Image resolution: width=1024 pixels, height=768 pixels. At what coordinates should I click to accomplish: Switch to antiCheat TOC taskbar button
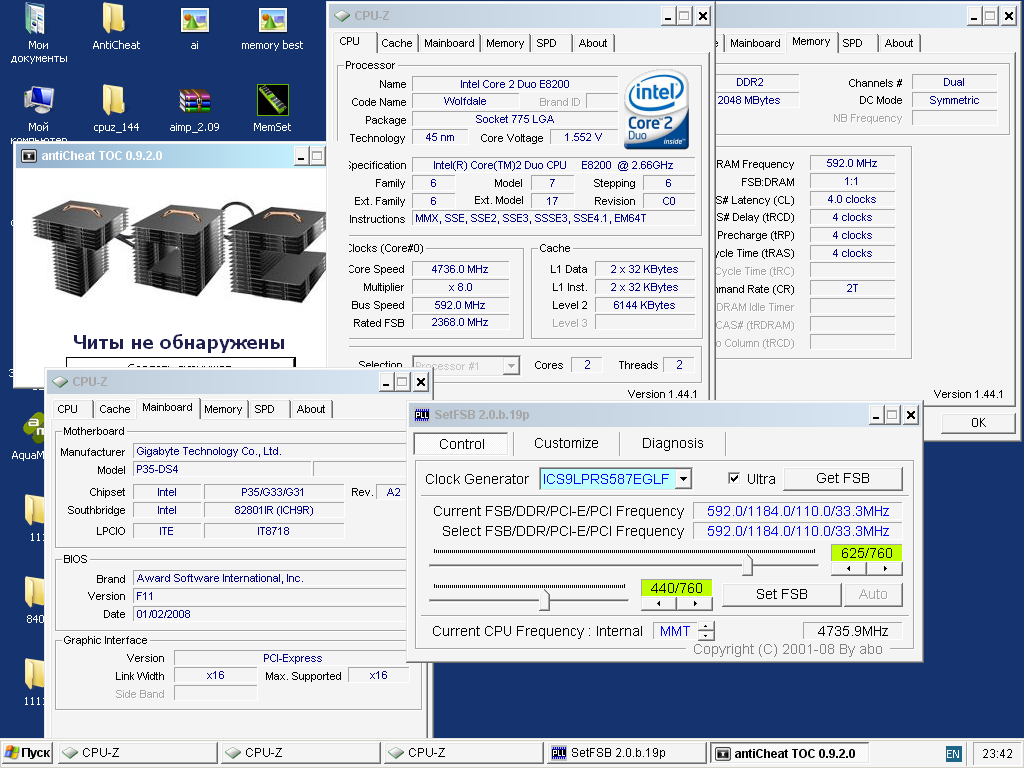[789, 753]
